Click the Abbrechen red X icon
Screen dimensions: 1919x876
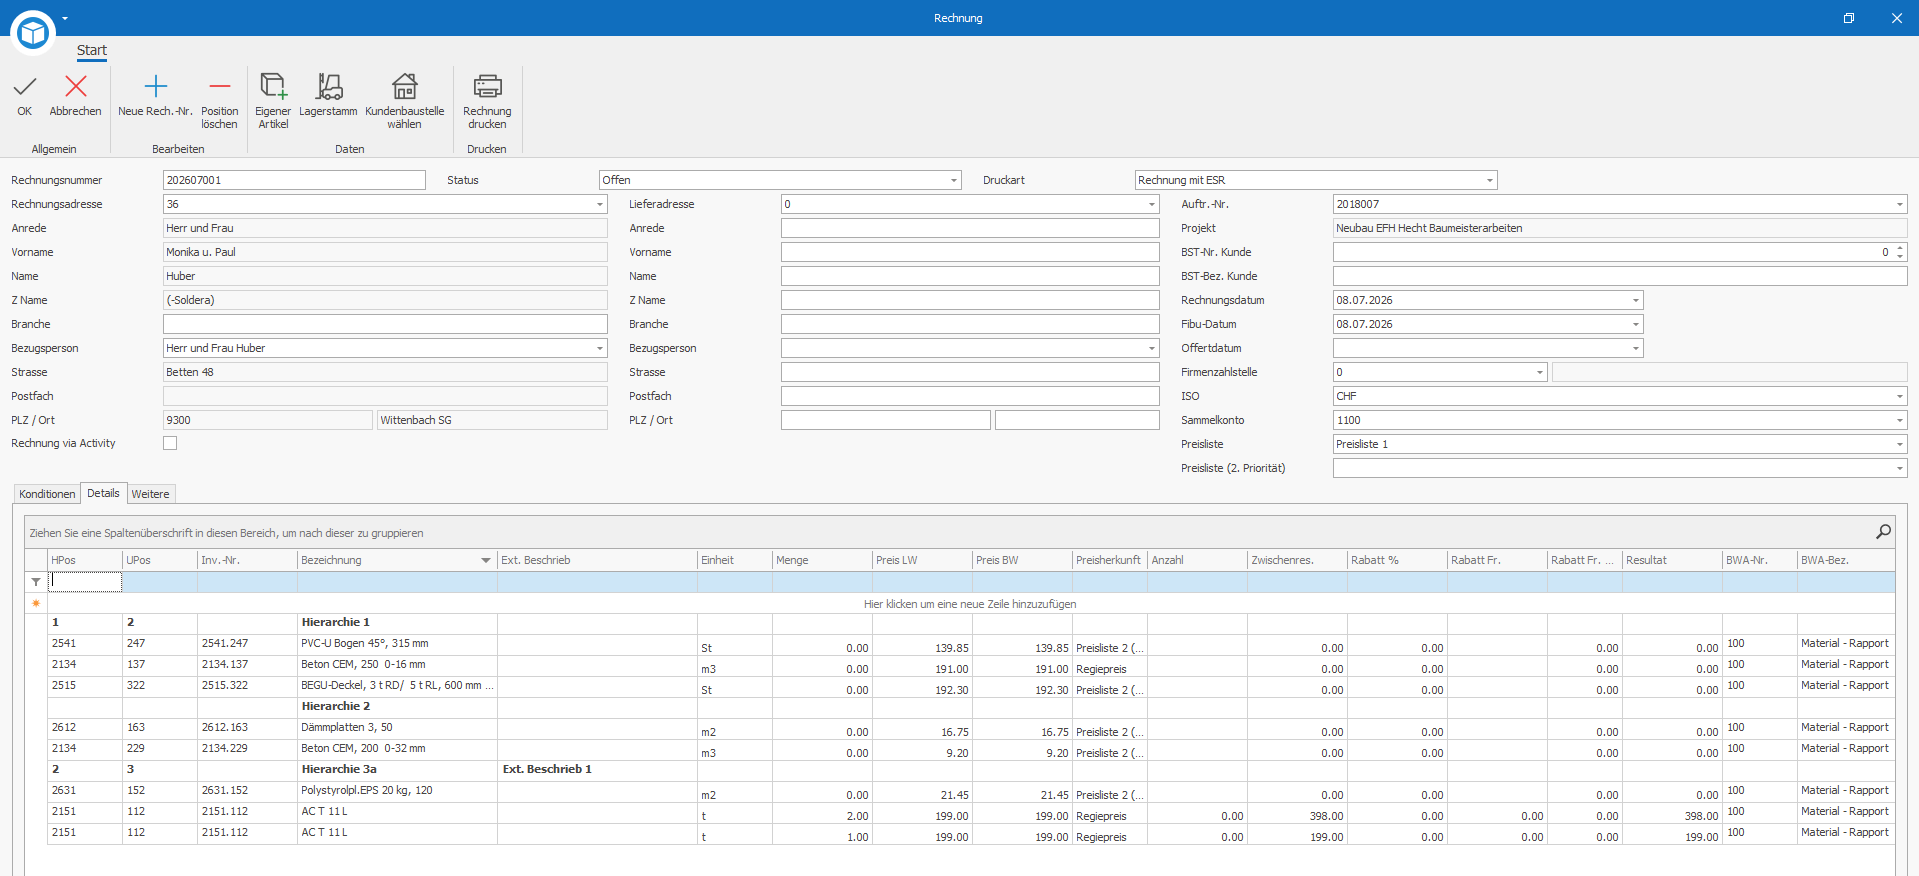click(75, 87)
